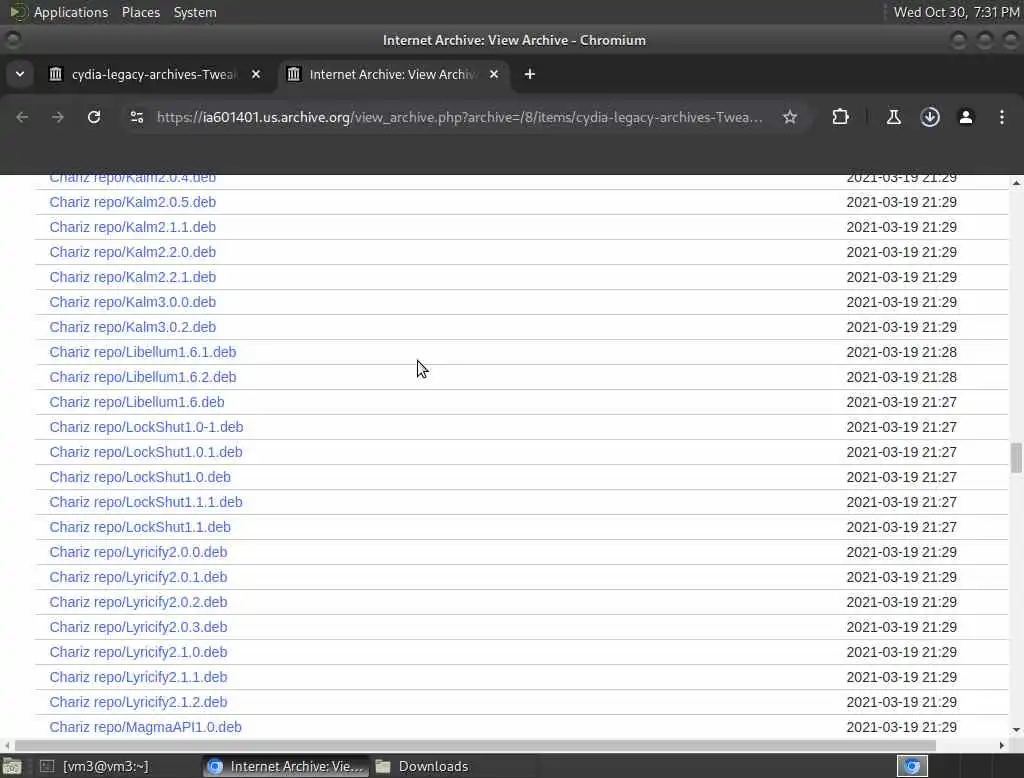Close the Internet Archive: View Archive tab
The width and height of the screenshot is (1024, 778).
(494, 74)
